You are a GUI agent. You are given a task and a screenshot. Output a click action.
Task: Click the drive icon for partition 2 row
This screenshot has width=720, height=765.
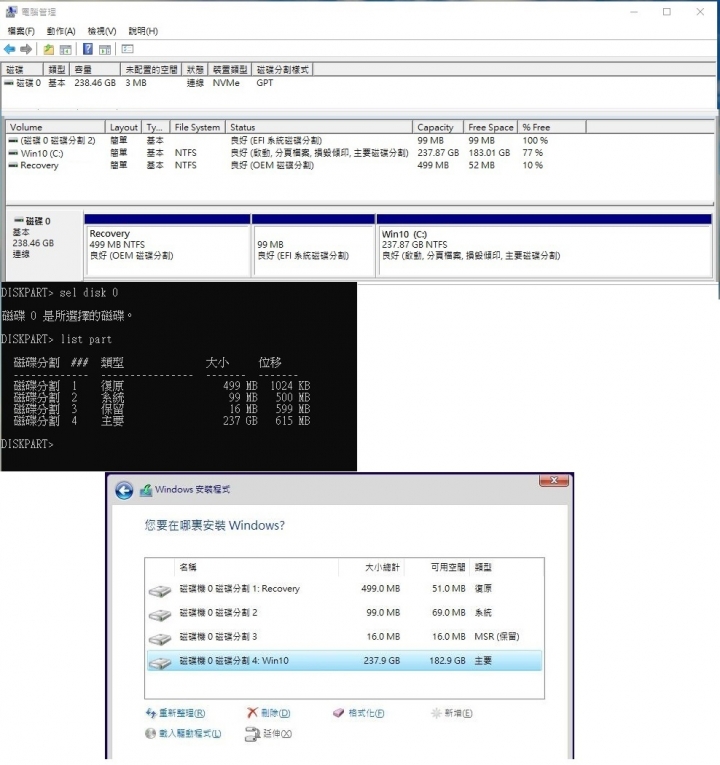160,615
